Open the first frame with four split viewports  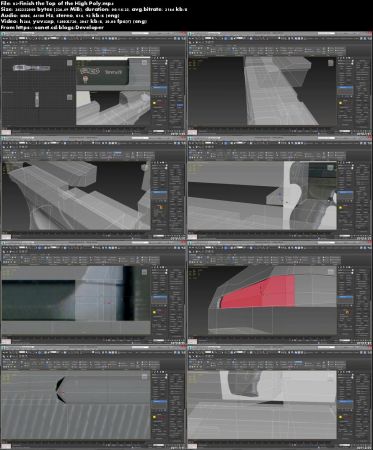pyautogui.click(x=93, y=83)
